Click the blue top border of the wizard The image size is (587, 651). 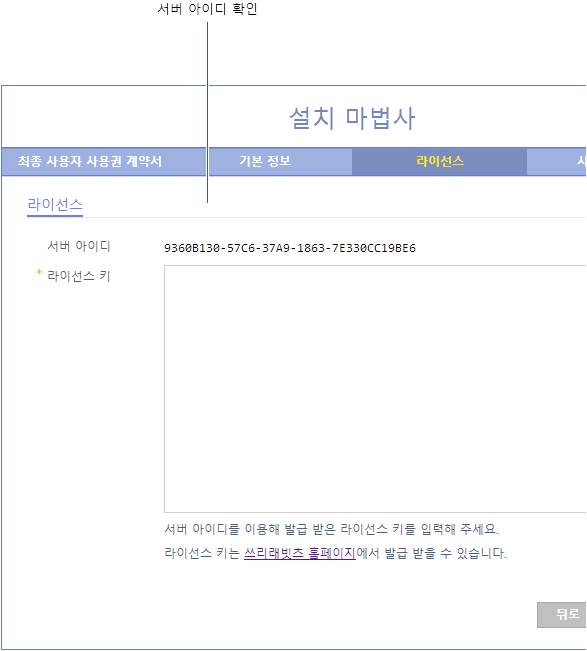(x=294, y=86)
